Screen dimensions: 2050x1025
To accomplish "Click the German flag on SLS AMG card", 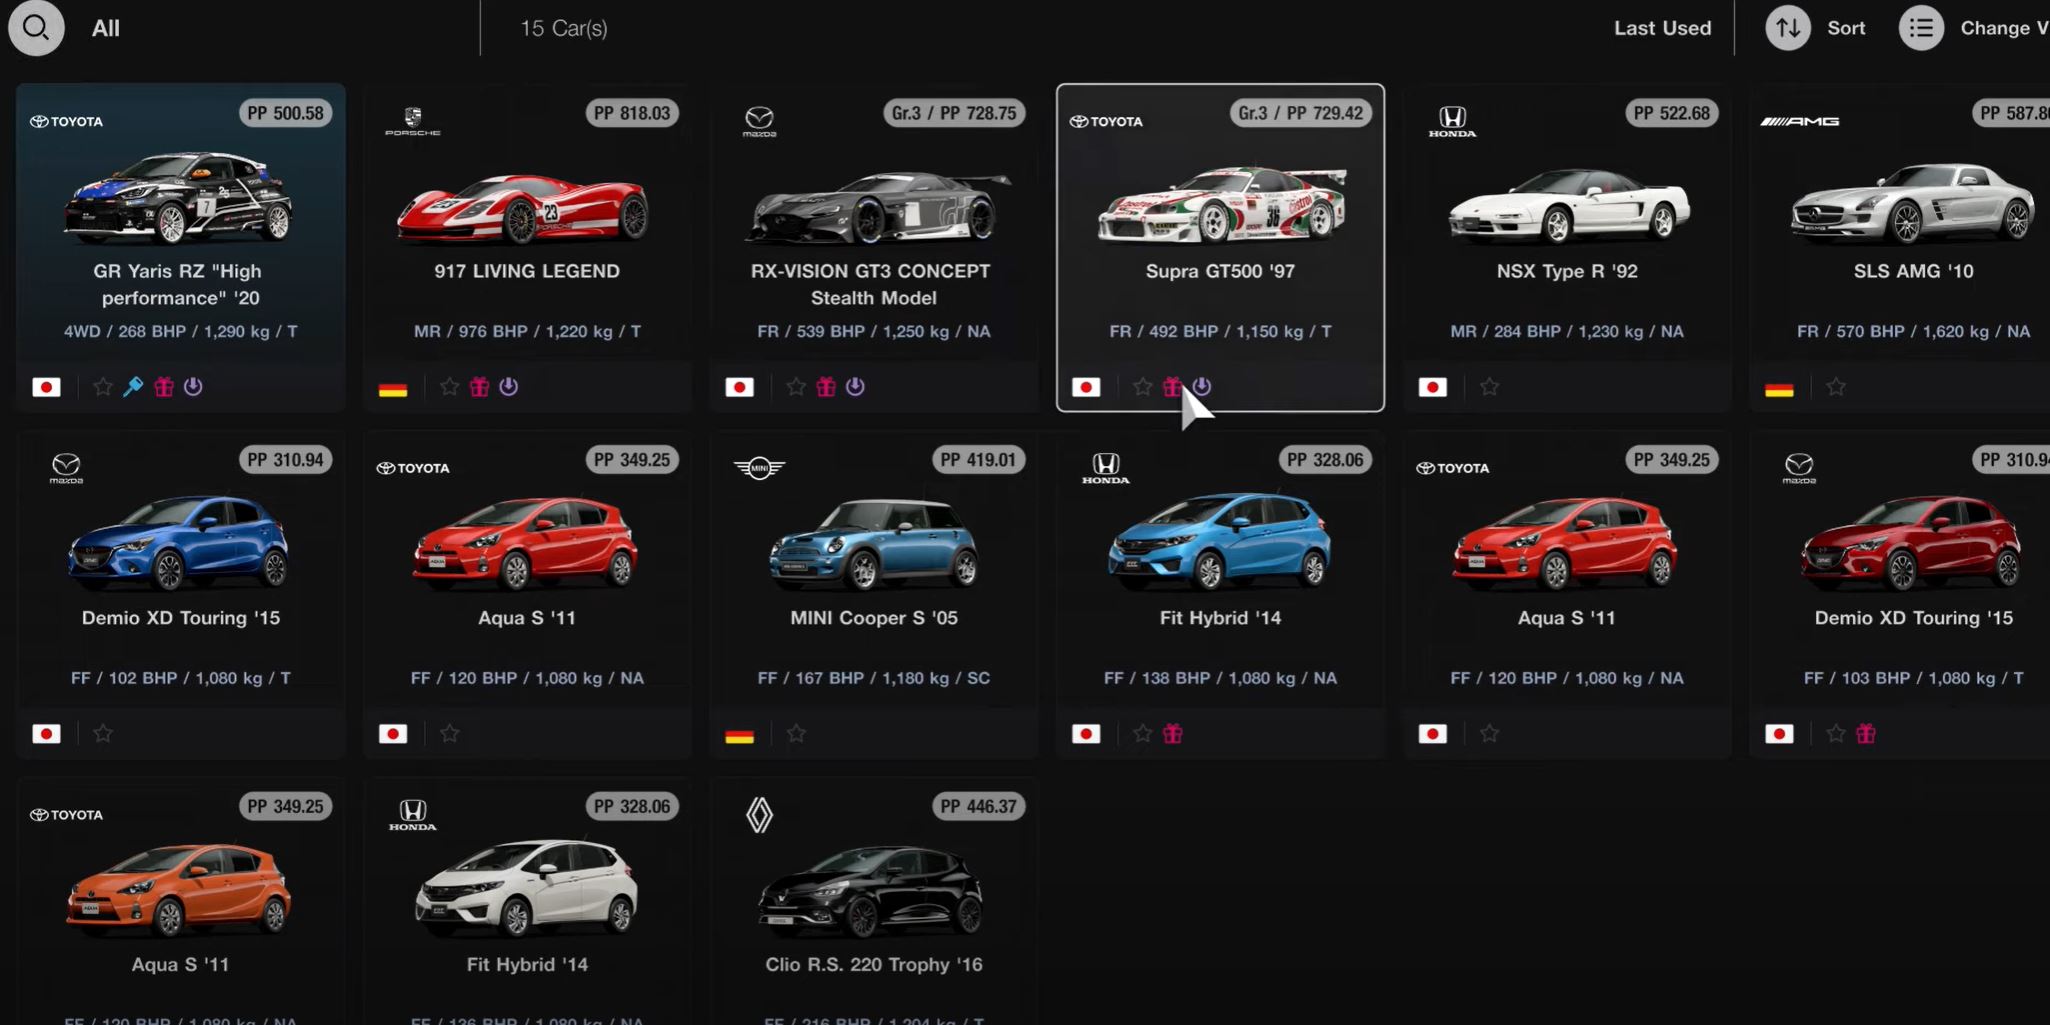I will [x=1779, y=388].
